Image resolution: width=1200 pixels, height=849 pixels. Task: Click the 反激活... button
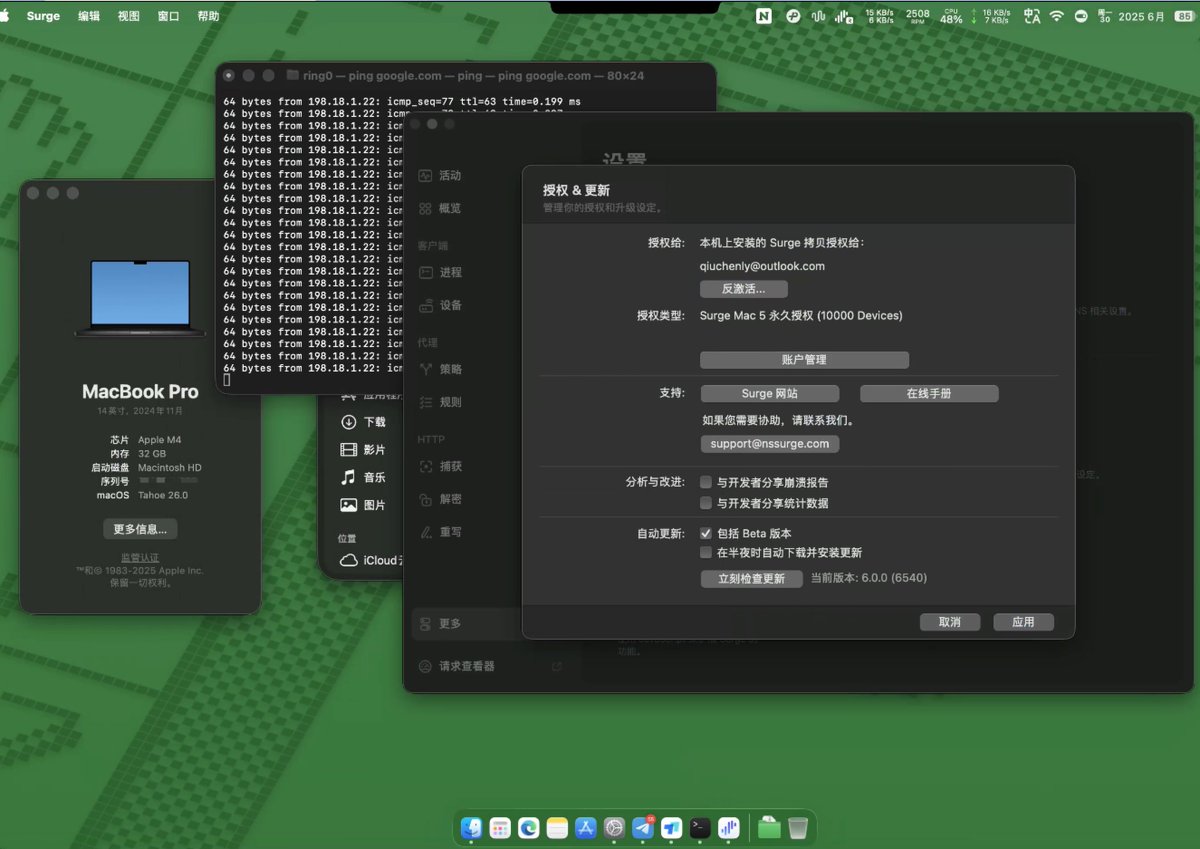[x=744, y=289]
